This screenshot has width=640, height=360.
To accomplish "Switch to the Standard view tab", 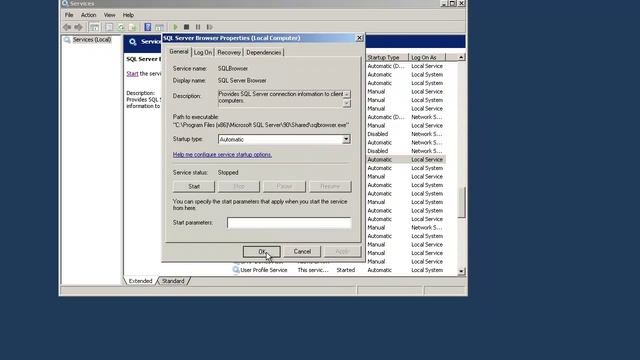I will pyautogui.click(x=173, y=281).
